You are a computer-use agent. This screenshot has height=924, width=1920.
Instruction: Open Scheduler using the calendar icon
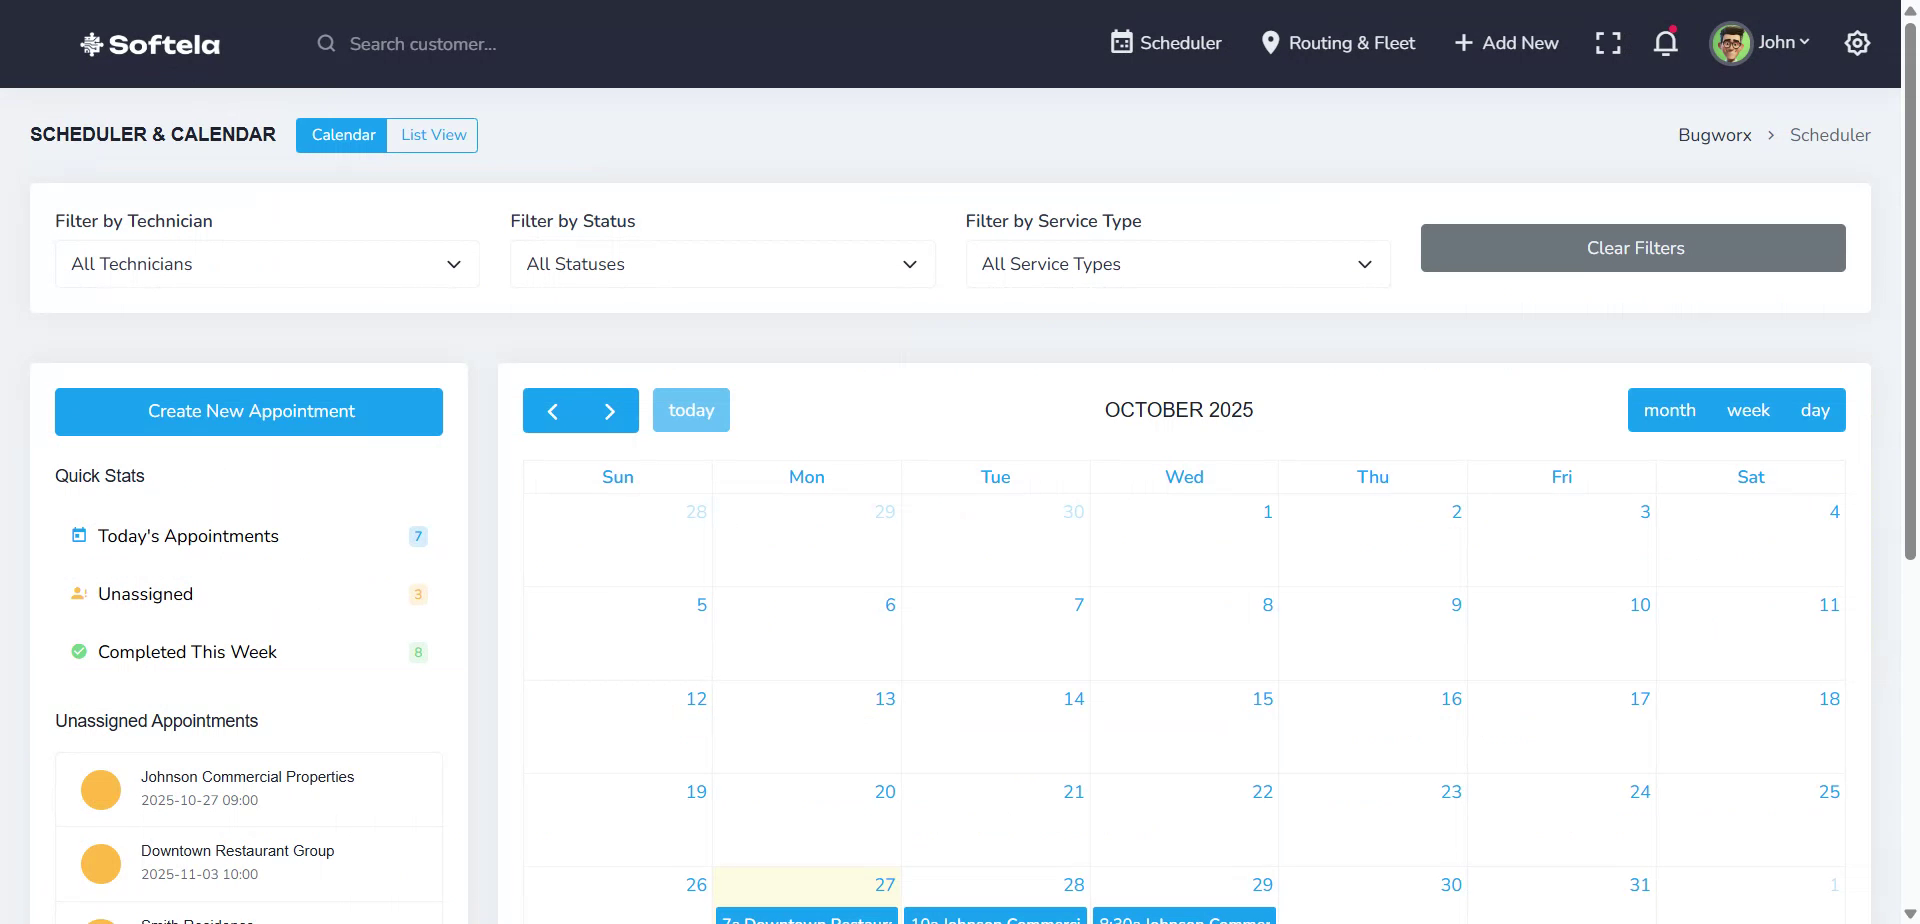pos(1122,43)
